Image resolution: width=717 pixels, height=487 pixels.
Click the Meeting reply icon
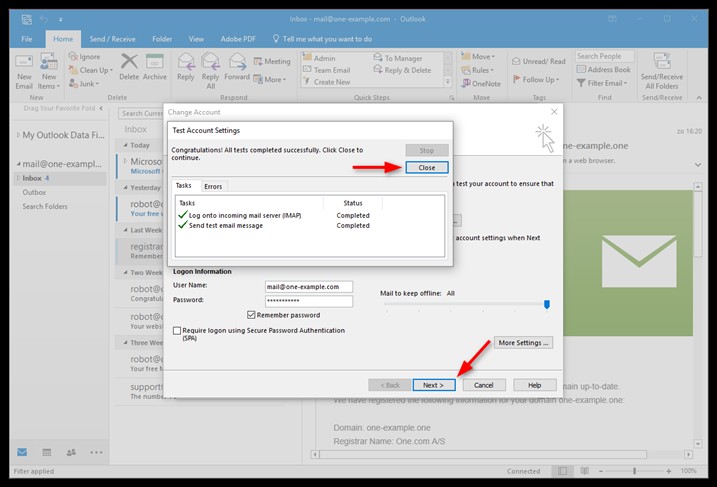coord(258,61)
